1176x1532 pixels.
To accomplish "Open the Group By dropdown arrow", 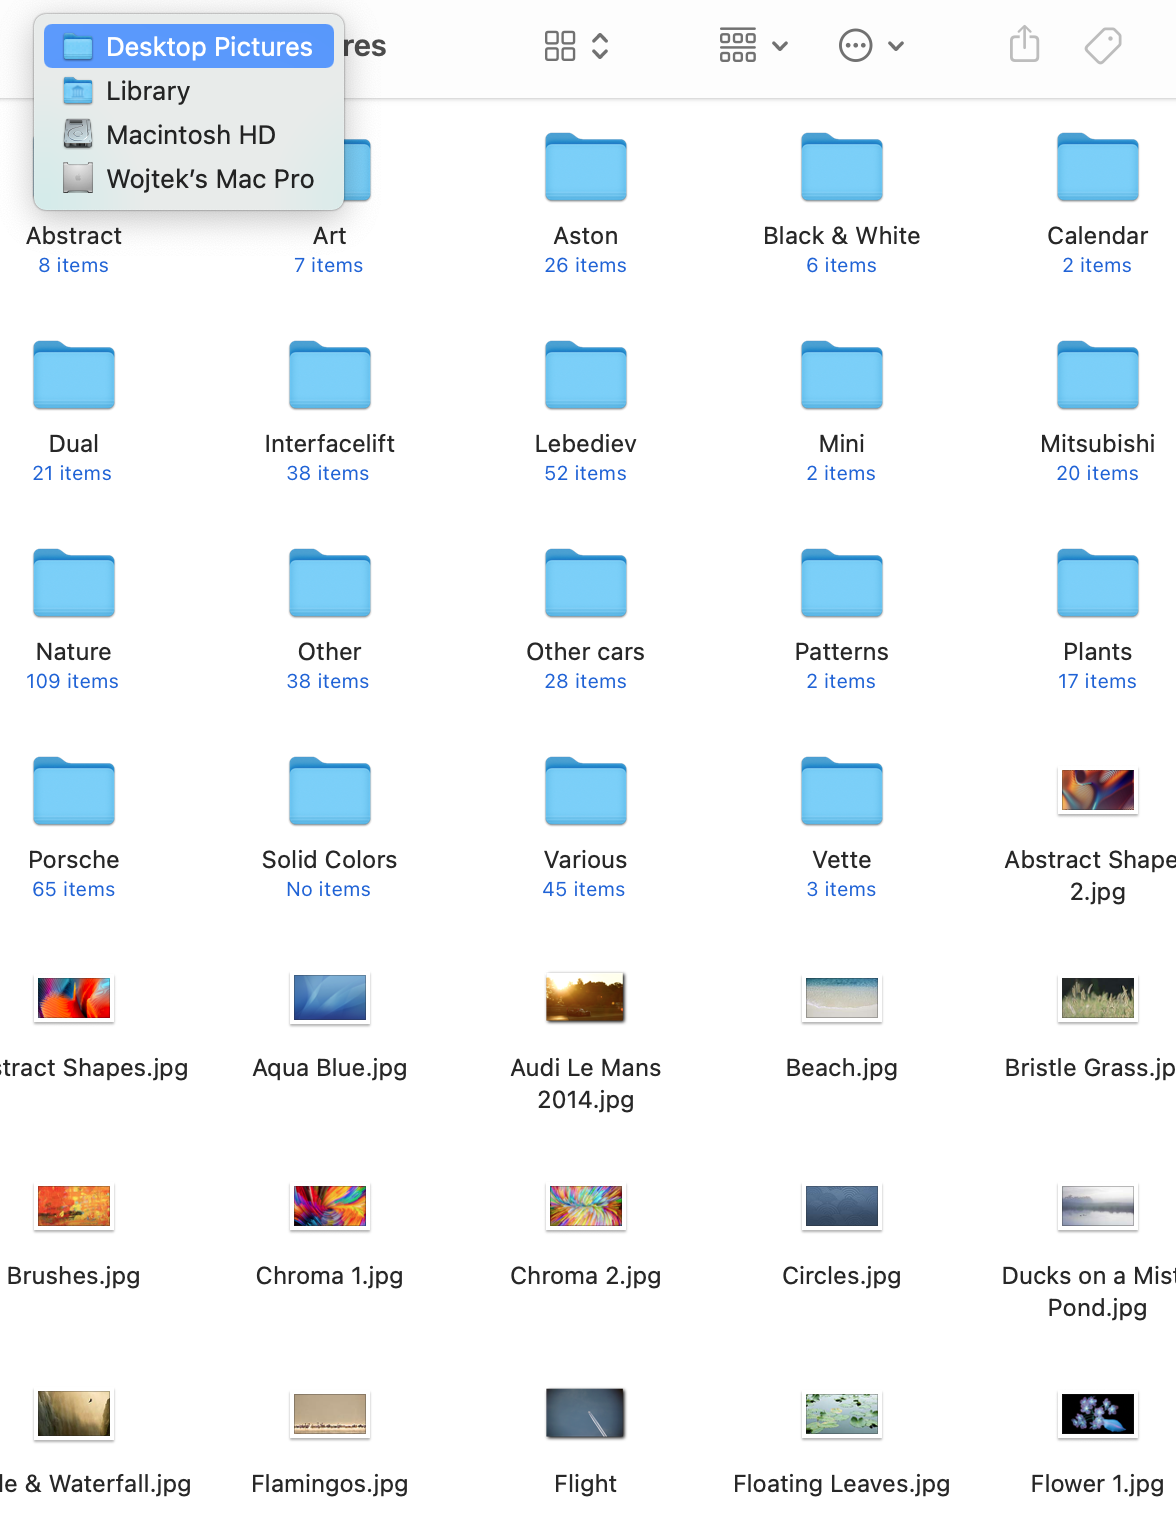I will pos(781,46).
